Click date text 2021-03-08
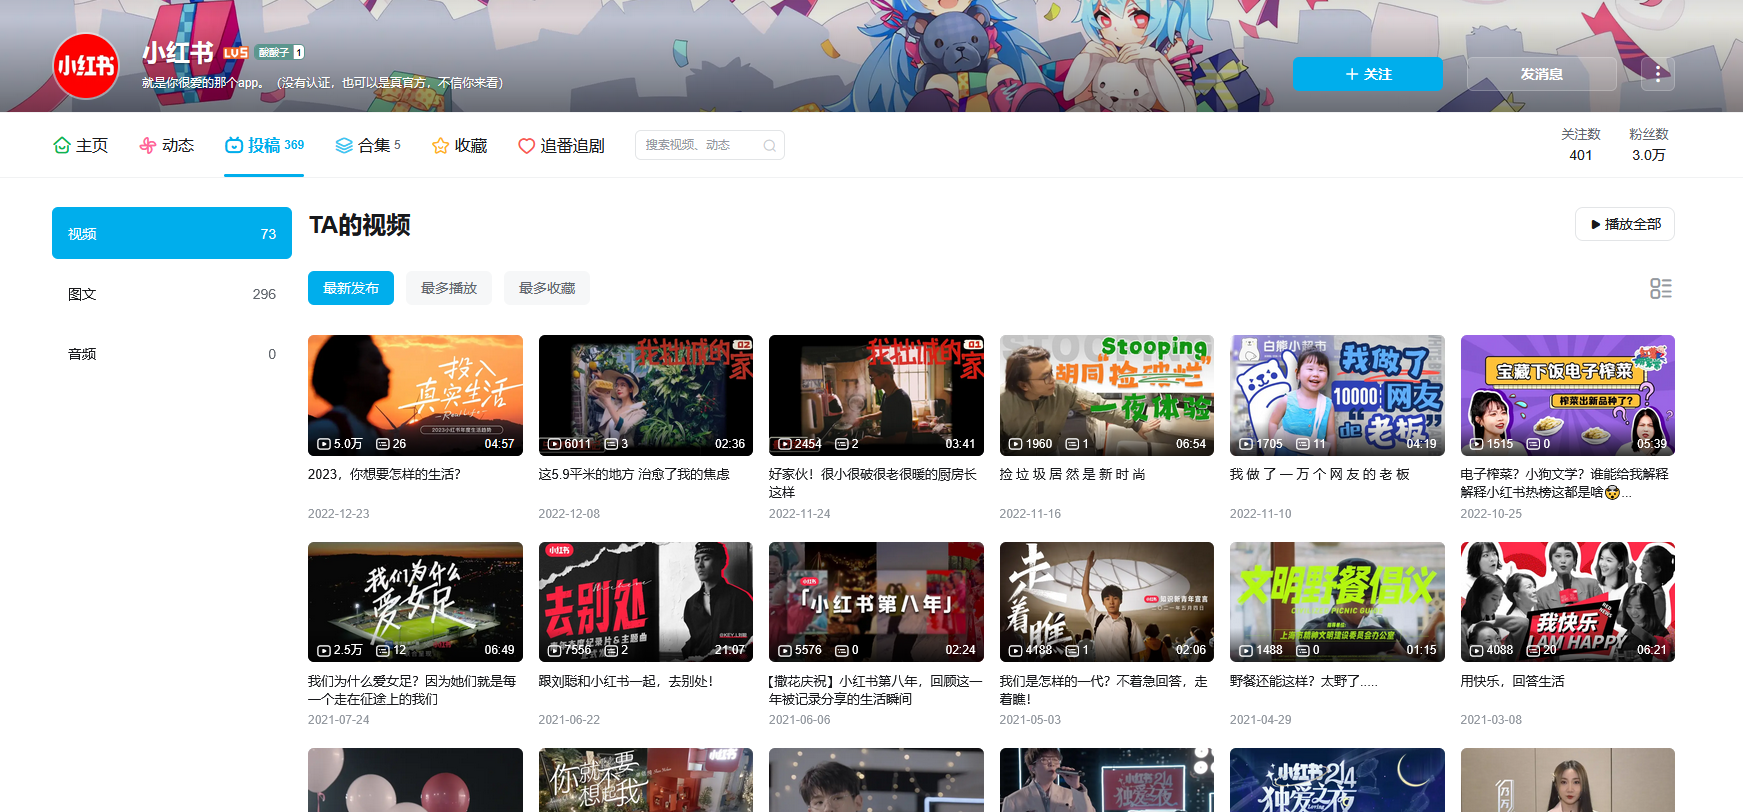1743x812 pixels. pyautogui.click(x=1491, y=720)
